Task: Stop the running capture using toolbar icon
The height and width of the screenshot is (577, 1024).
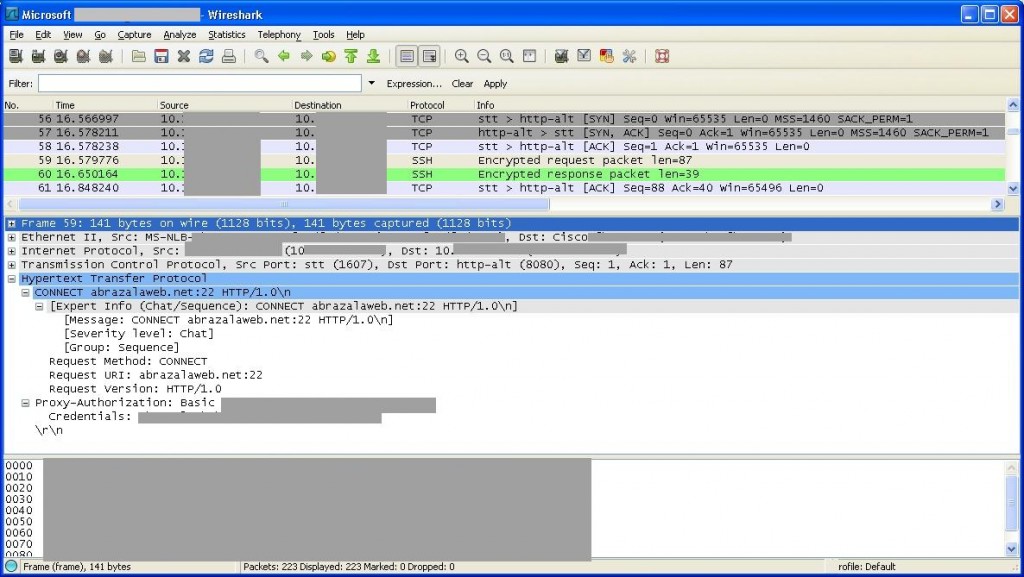Action: (x=85, y=56)
